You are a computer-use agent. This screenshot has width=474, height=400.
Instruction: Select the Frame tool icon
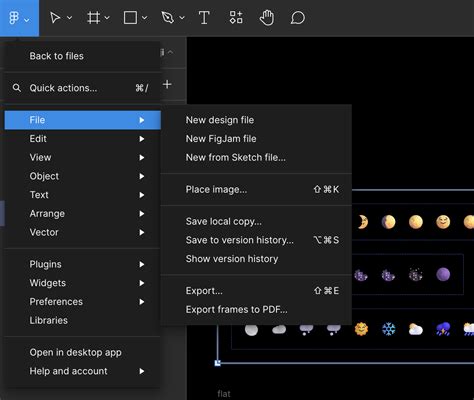pyautogui.click(x=94, y=18)
